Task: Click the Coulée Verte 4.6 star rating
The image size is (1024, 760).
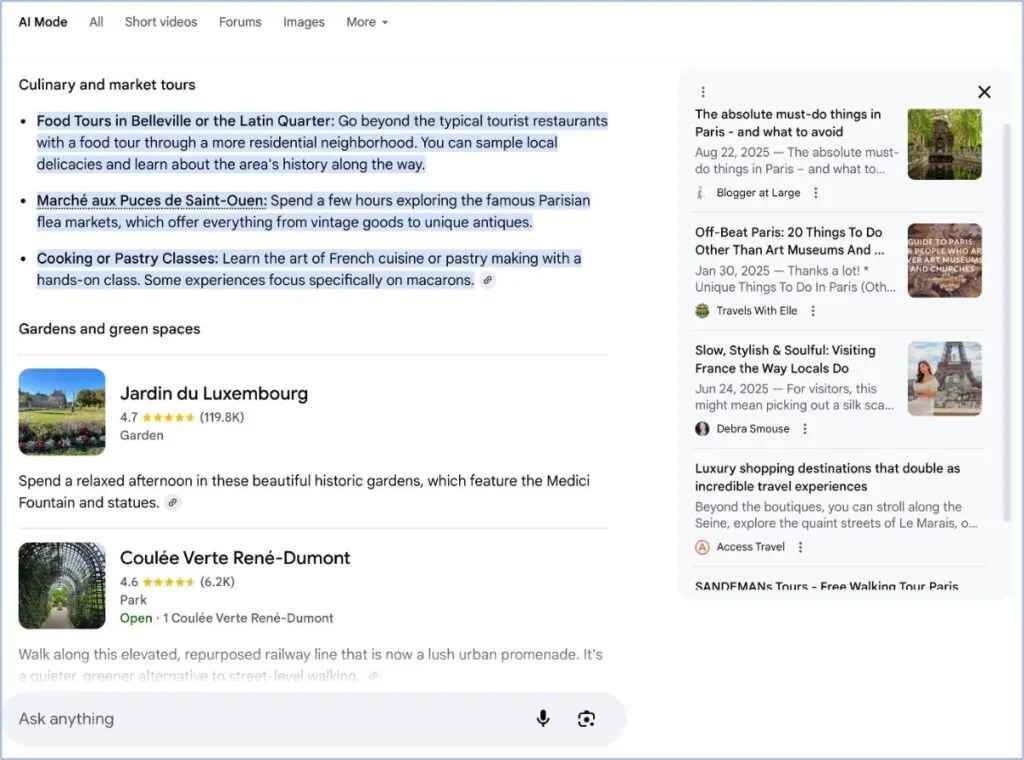Action: coord(168,582)
